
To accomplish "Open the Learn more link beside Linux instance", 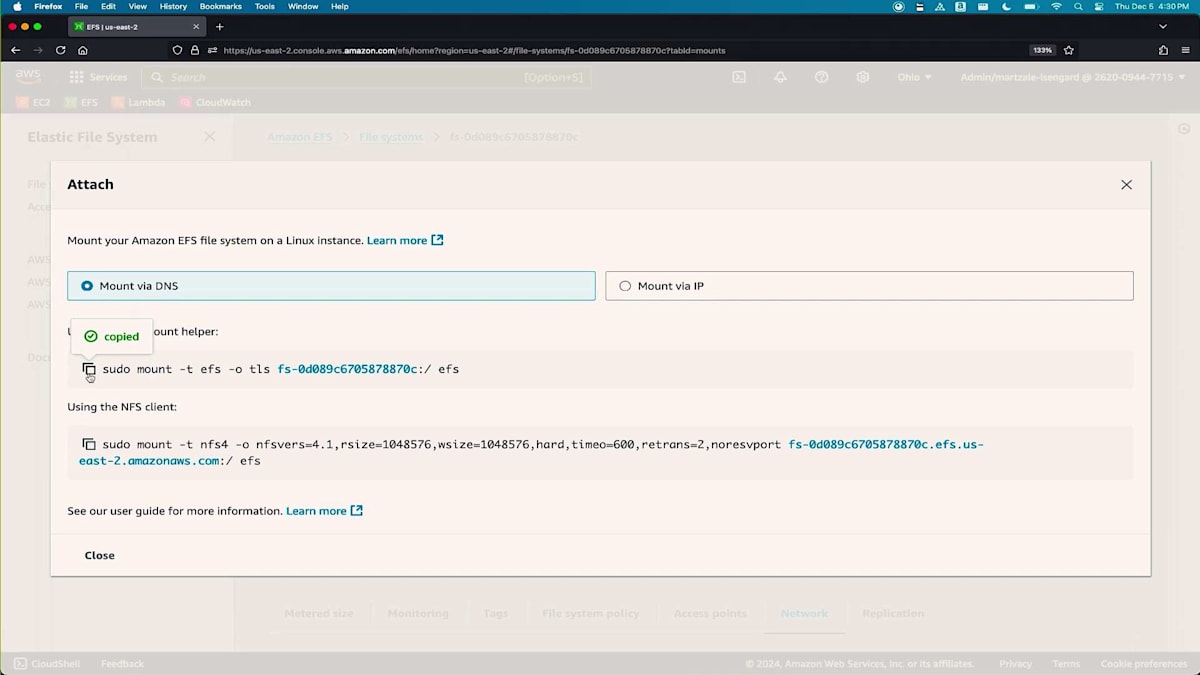I will pyautogui.click(x=405, y=240).
